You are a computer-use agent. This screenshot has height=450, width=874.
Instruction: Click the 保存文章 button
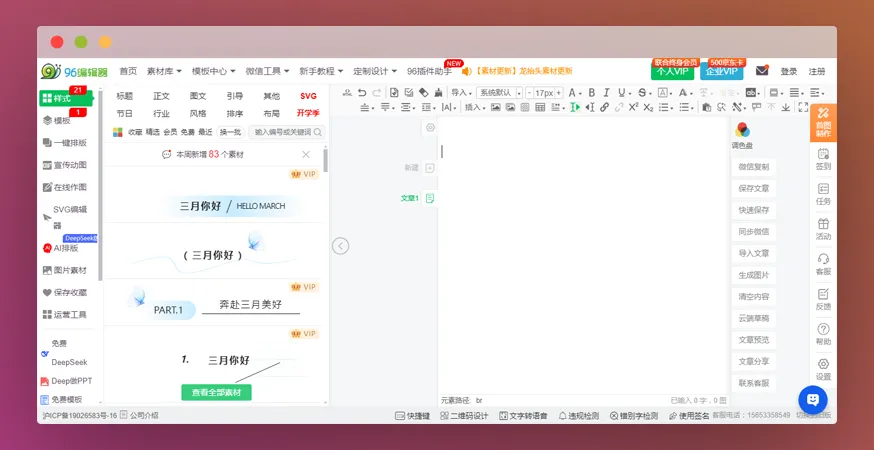(754, 188)
